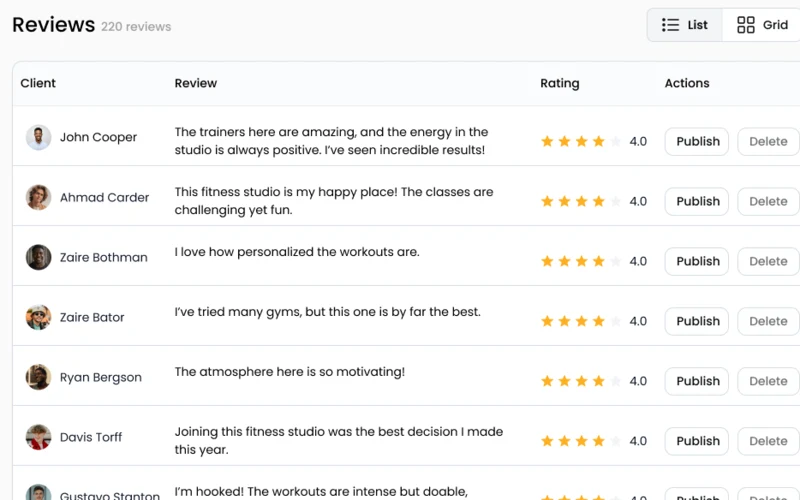Publish Davis Torff's review
The width and height of the screenshot is (800, 500).
[x=697, y=441]
